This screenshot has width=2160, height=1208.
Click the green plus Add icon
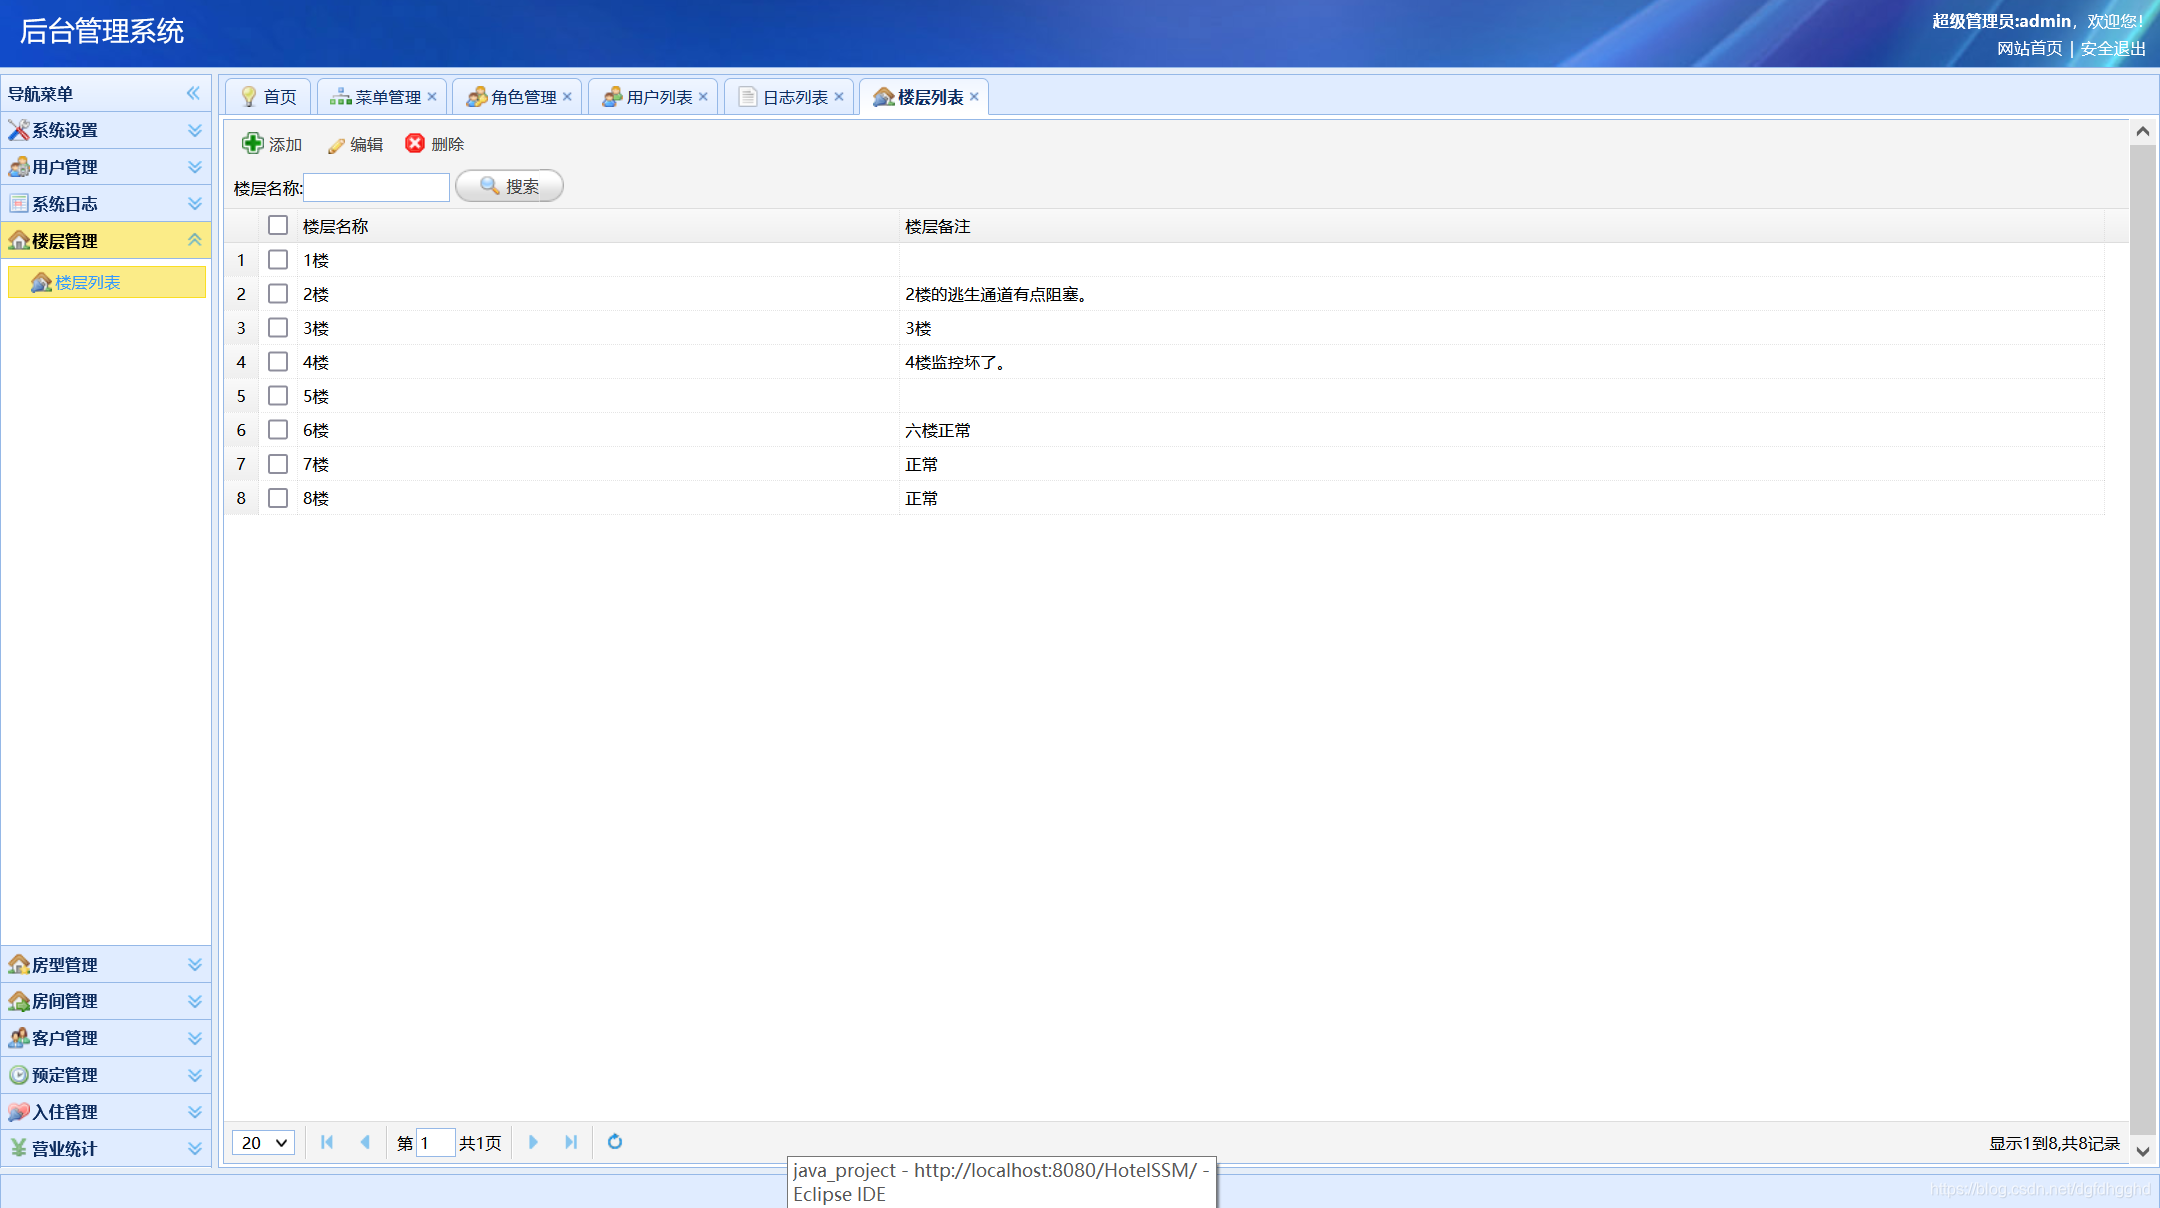click(252, 143)
